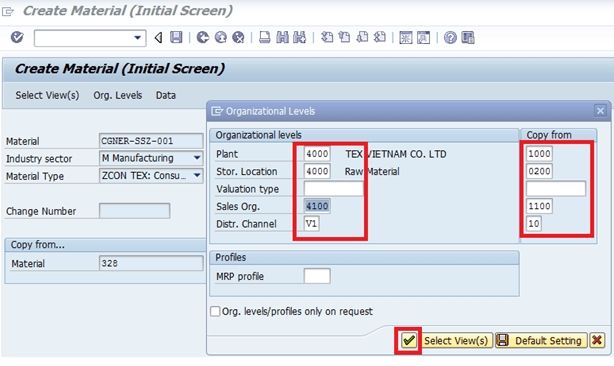Click the Sales Org. field 4100
Viewport: 614px width, 366px height.
(x=317, y=206)
